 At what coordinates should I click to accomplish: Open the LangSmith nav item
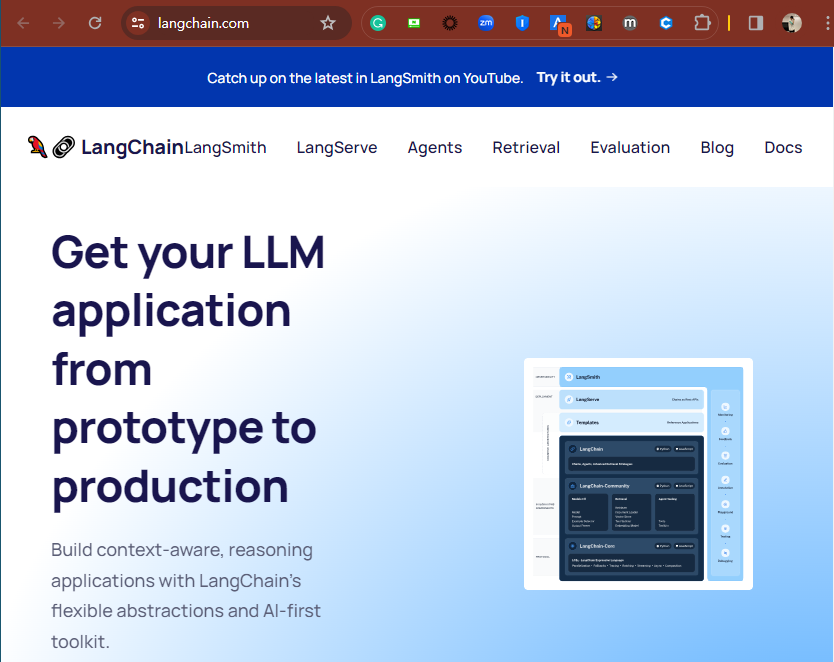[x=226, y=147]
